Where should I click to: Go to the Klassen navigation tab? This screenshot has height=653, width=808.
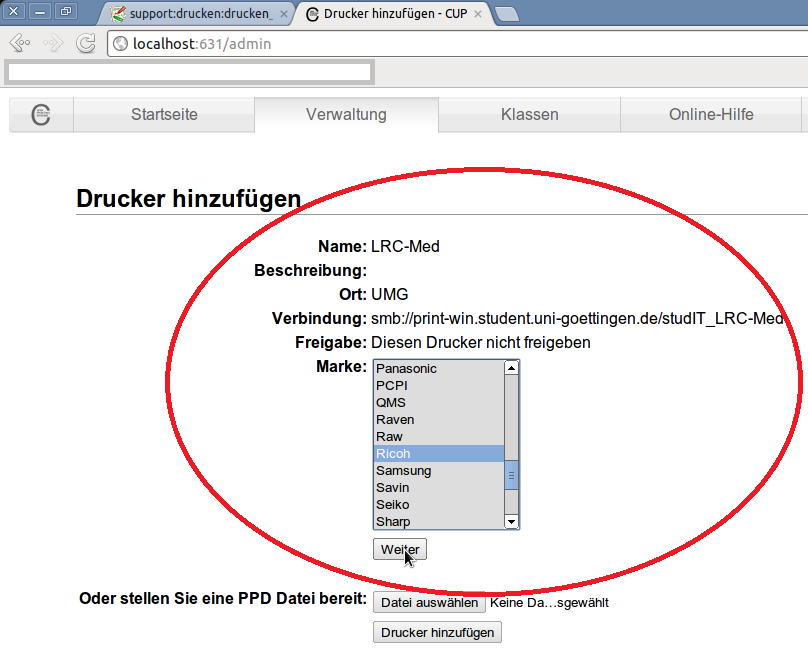pos(529,114)
